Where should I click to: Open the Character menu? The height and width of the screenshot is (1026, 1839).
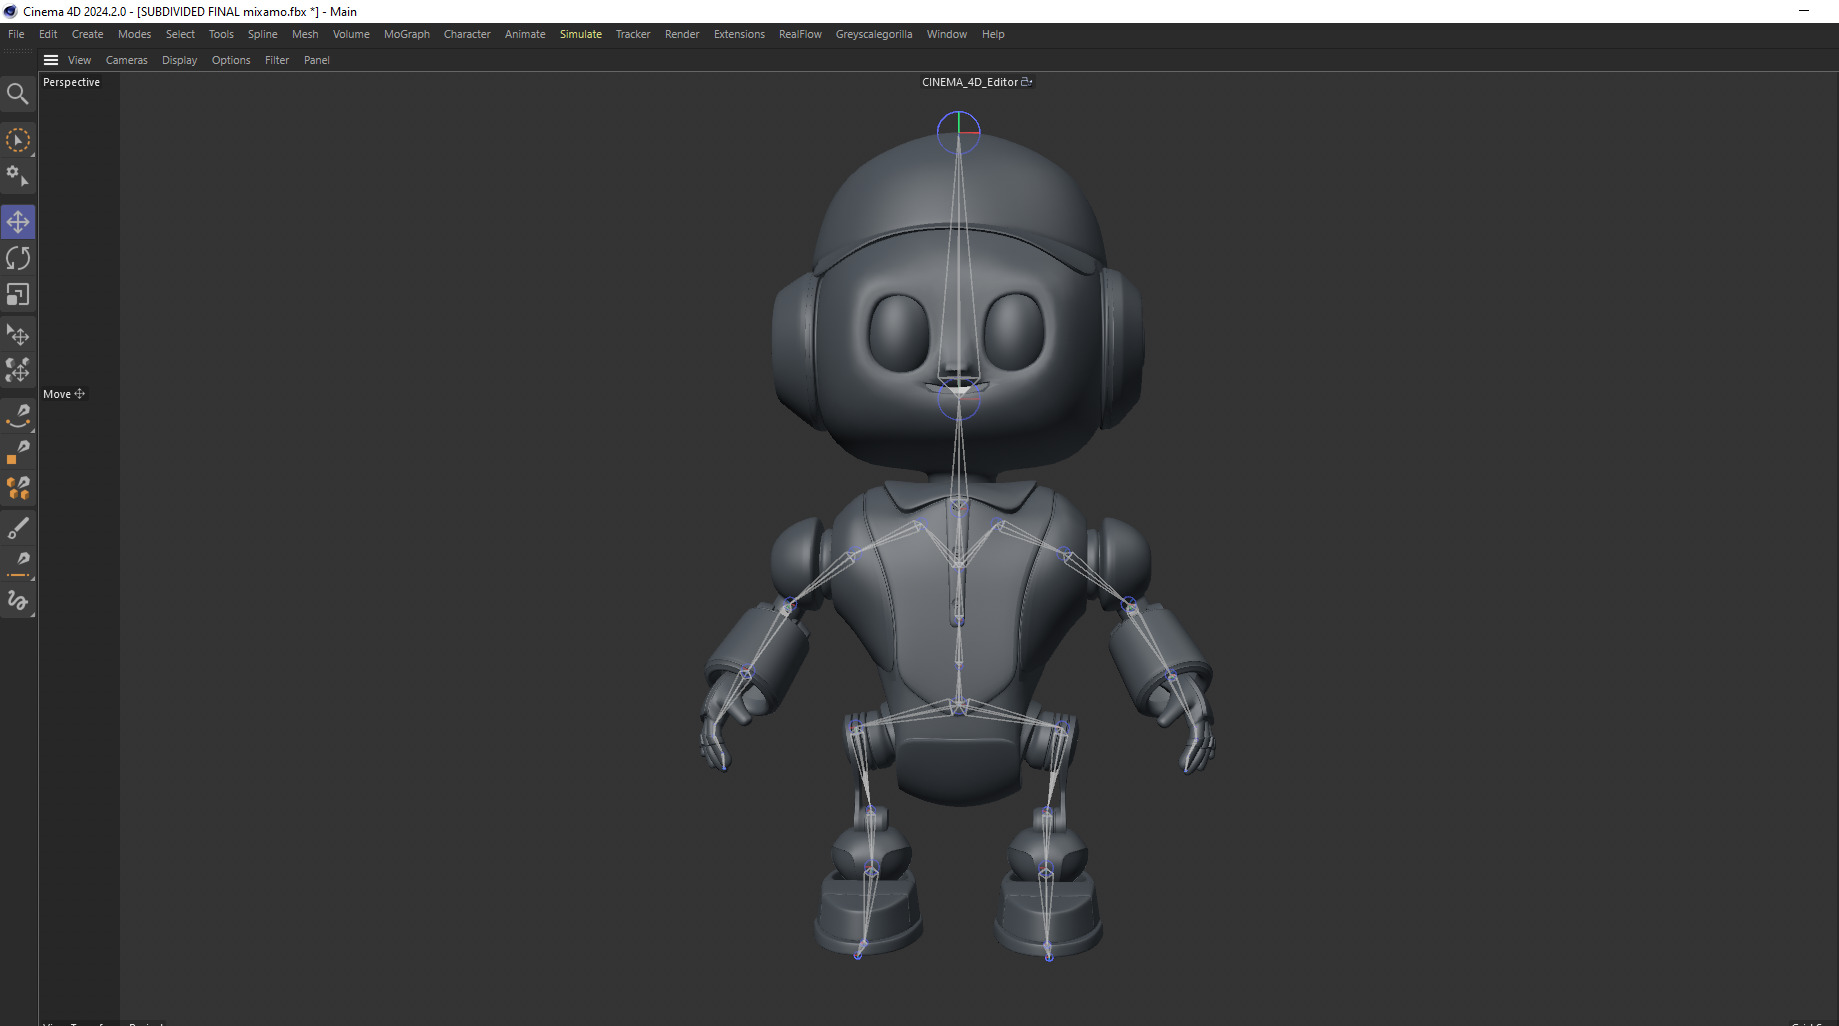(467, 34)
